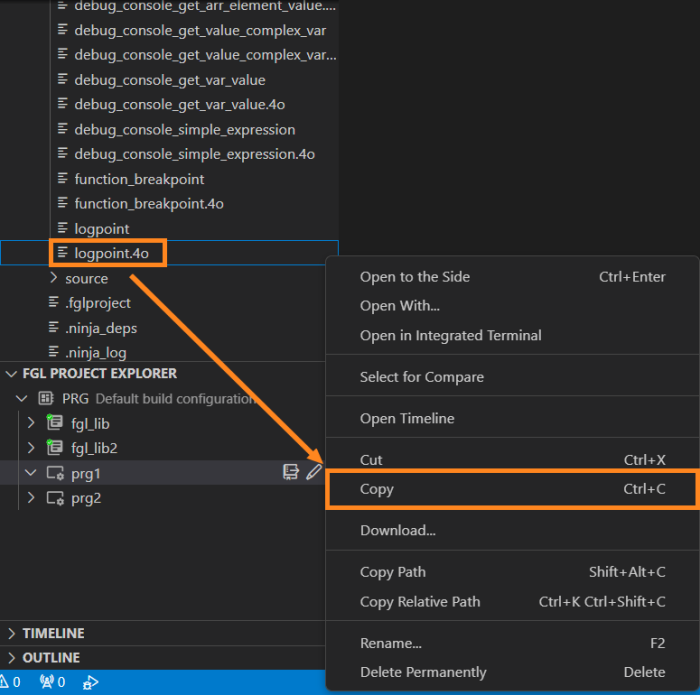The image size is (700, 695).
Task: Open the .ninja_log file
Action: [95, 352]
